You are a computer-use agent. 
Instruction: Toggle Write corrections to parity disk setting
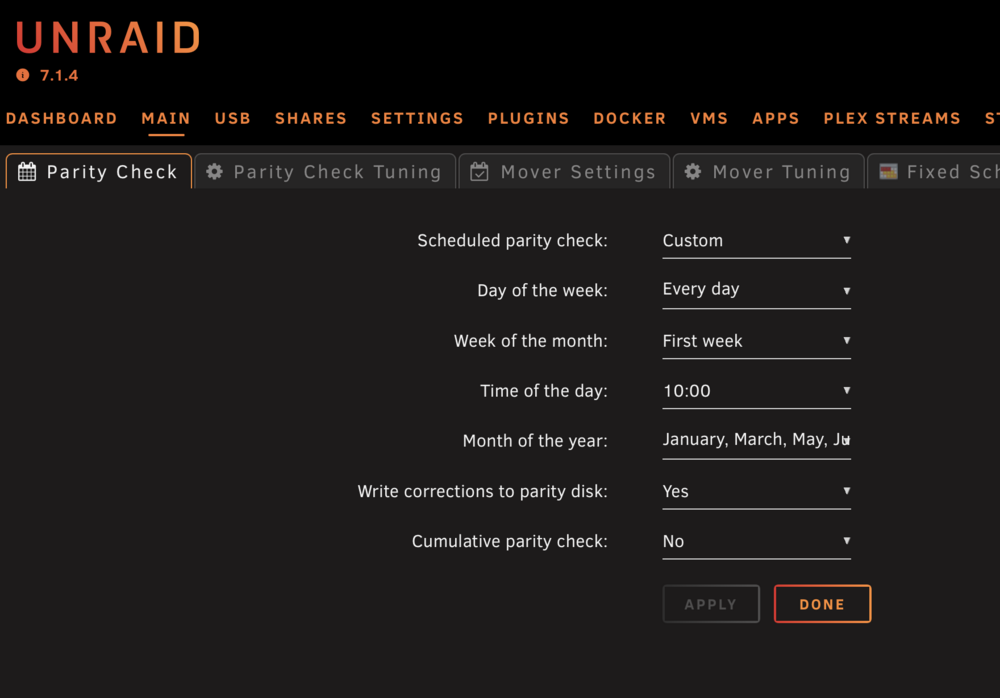click(756, 491)
